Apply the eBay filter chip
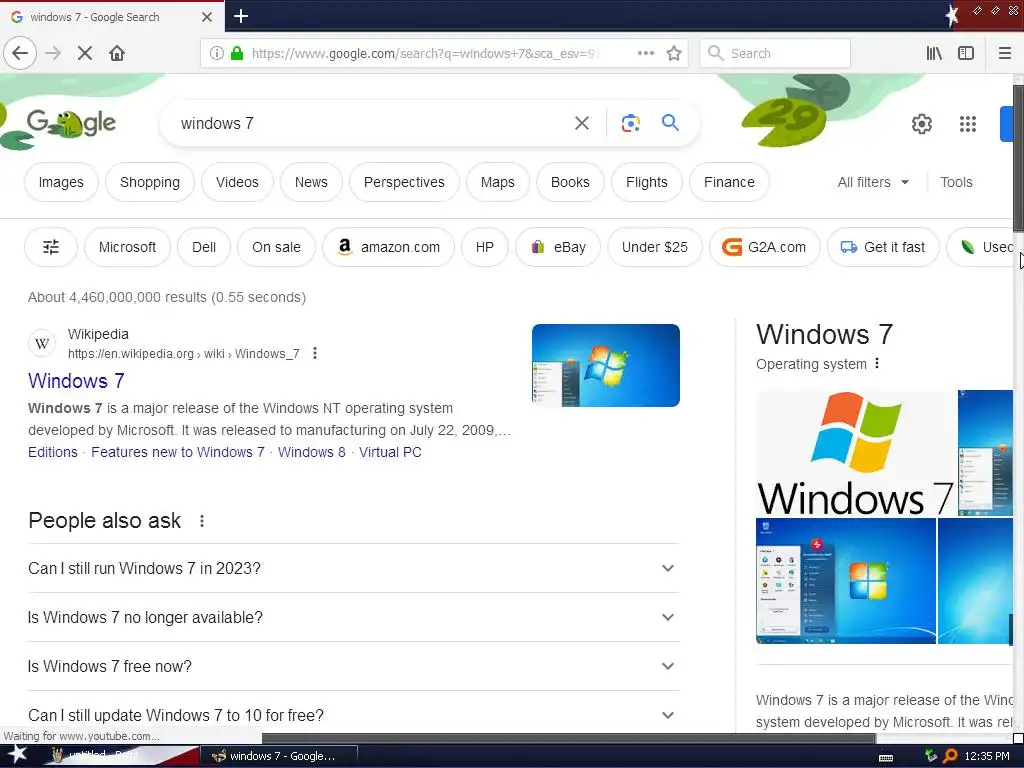Screen dimensions: 1024x768 tap(558, 247)
